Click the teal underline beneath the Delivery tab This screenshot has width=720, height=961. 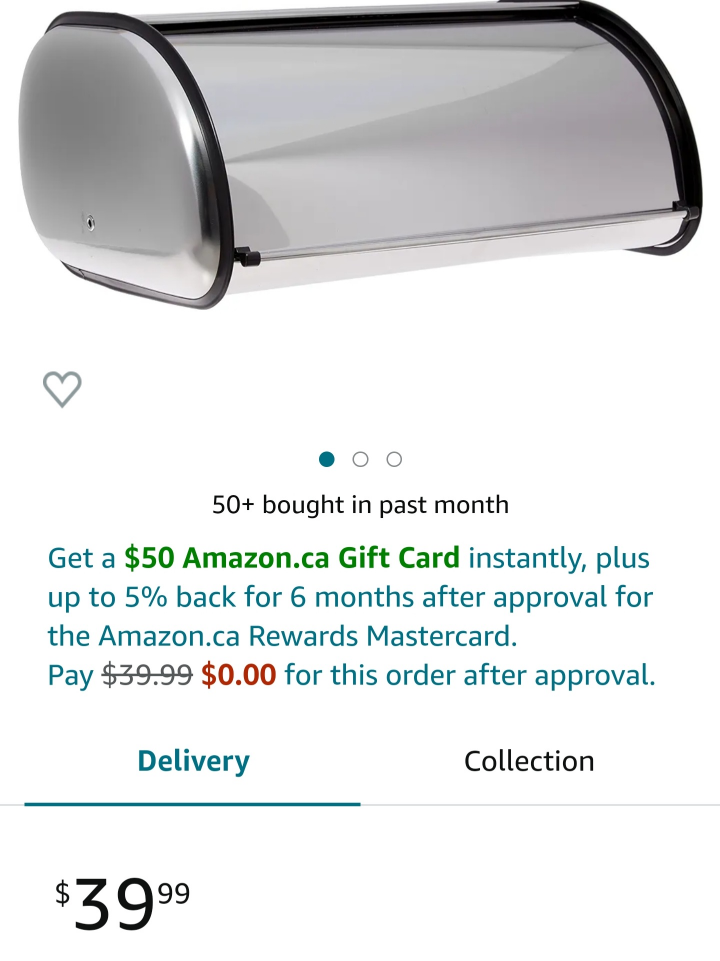click(192, 804)
